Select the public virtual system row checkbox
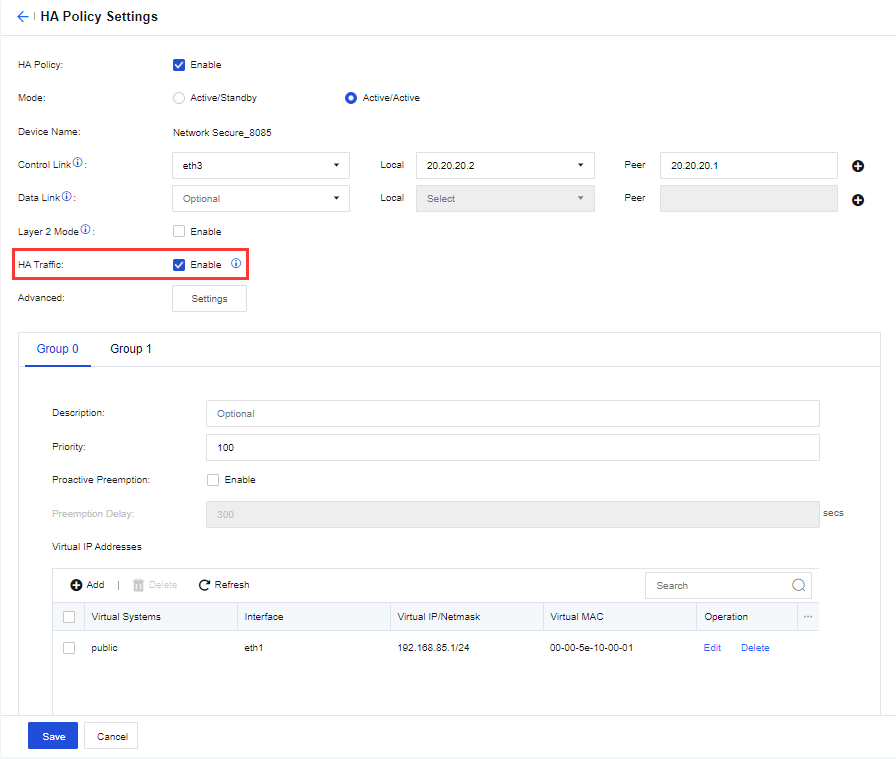 pos(69,648)
